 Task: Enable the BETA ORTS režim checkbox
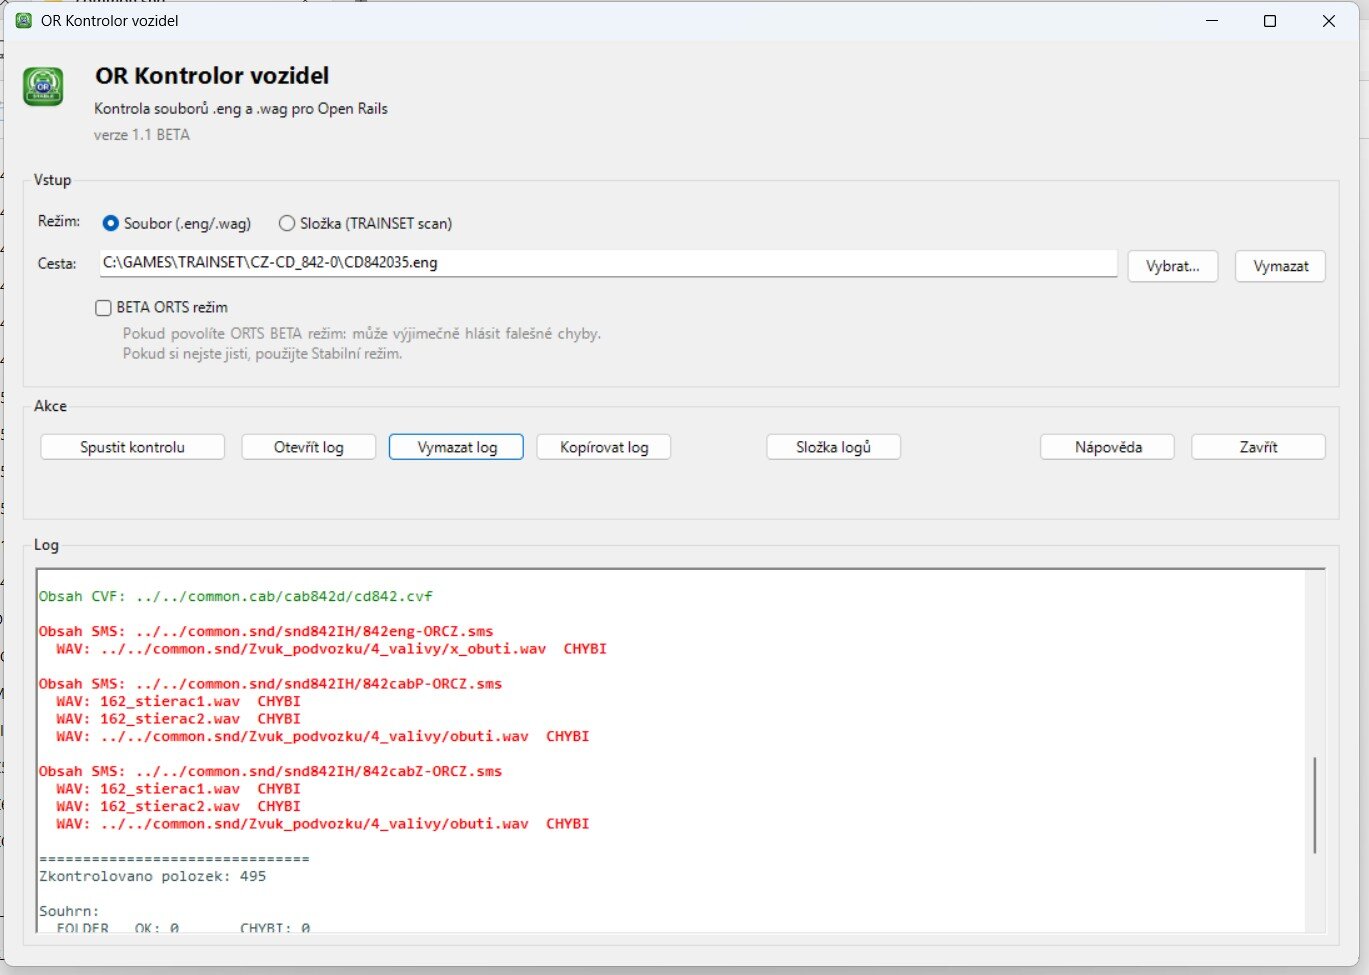pyautogui.click(x=103, y=308)
